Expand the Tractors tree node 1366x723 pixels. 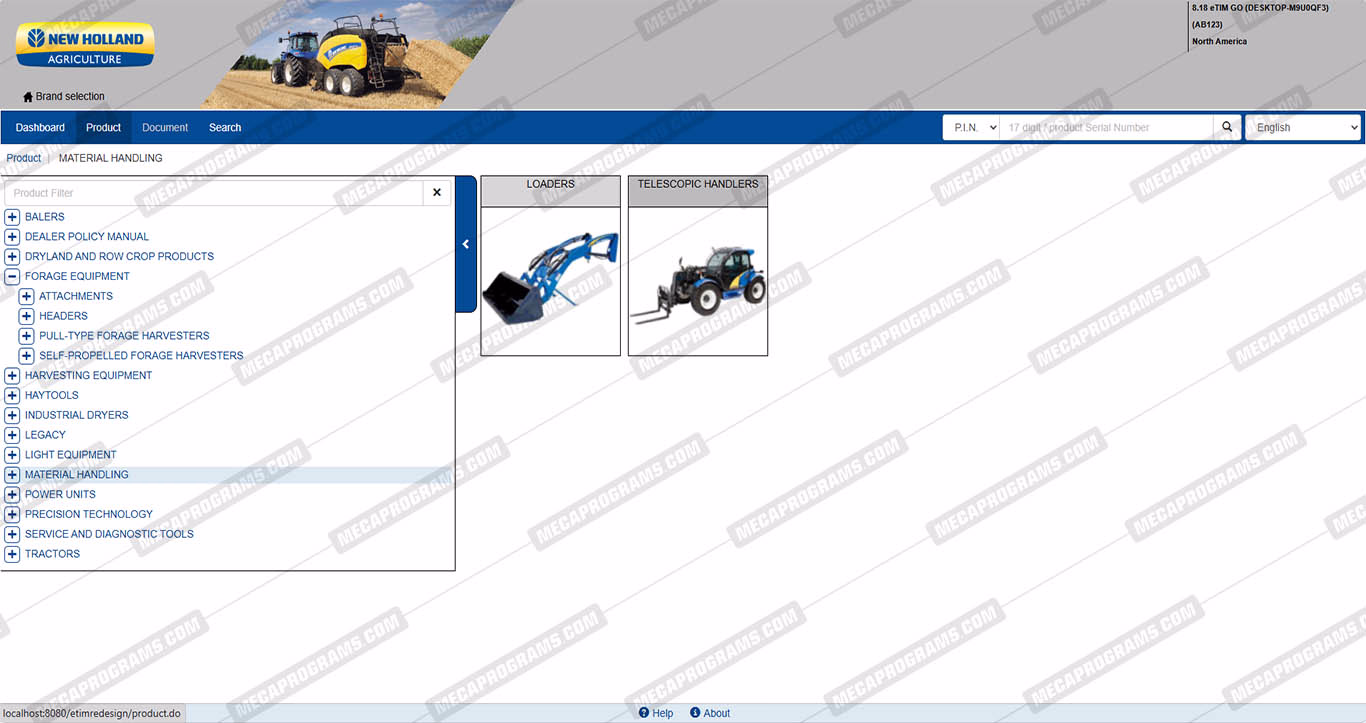(12, 554)
